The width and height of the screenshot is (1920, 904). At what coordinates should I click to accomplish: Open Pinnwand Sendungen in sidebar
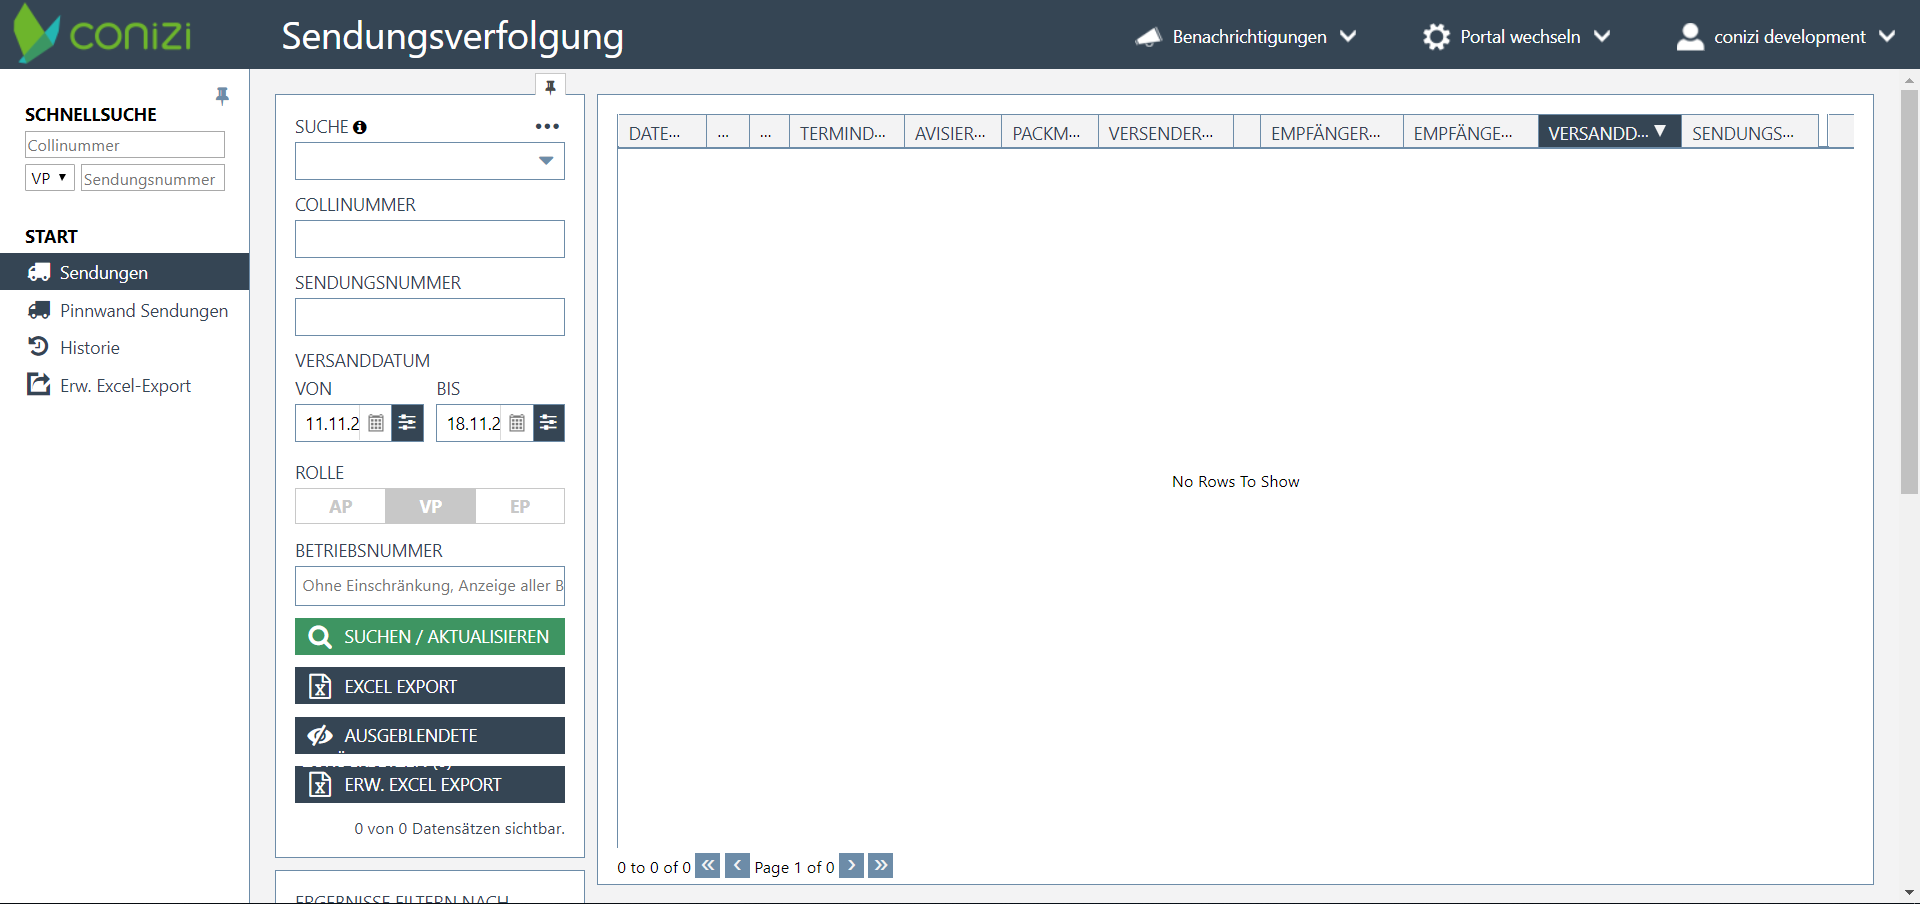(143, 311)
